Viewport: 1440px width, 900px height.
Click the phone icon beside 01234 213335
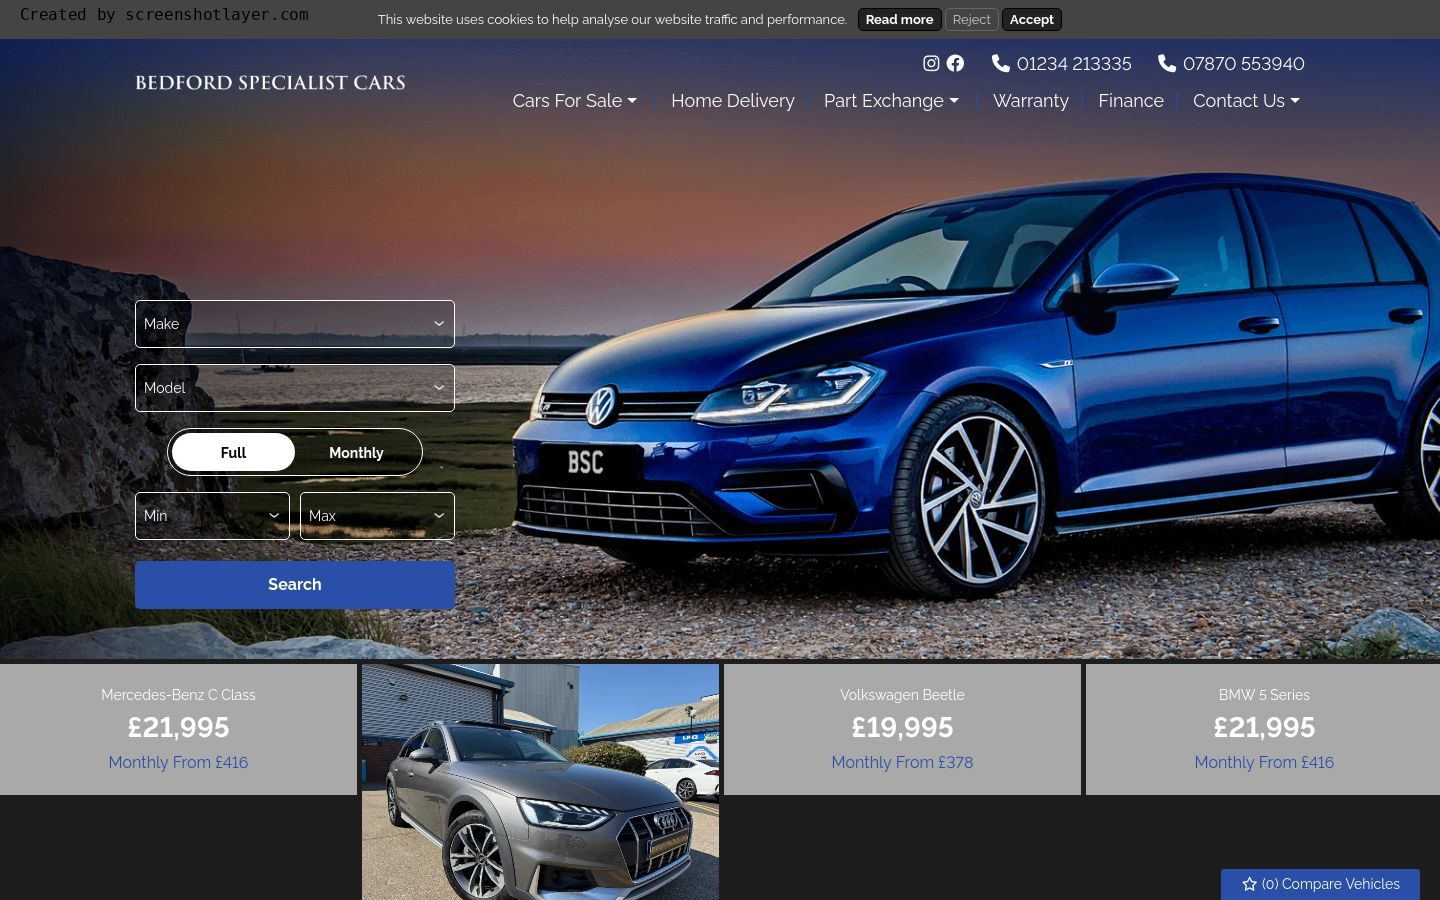(1000, 63)
